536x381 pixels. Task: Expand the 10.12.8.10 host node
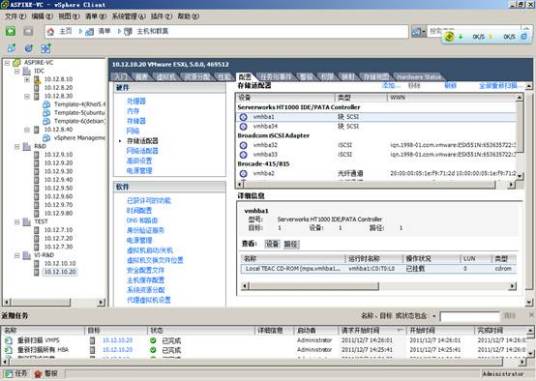27,80
